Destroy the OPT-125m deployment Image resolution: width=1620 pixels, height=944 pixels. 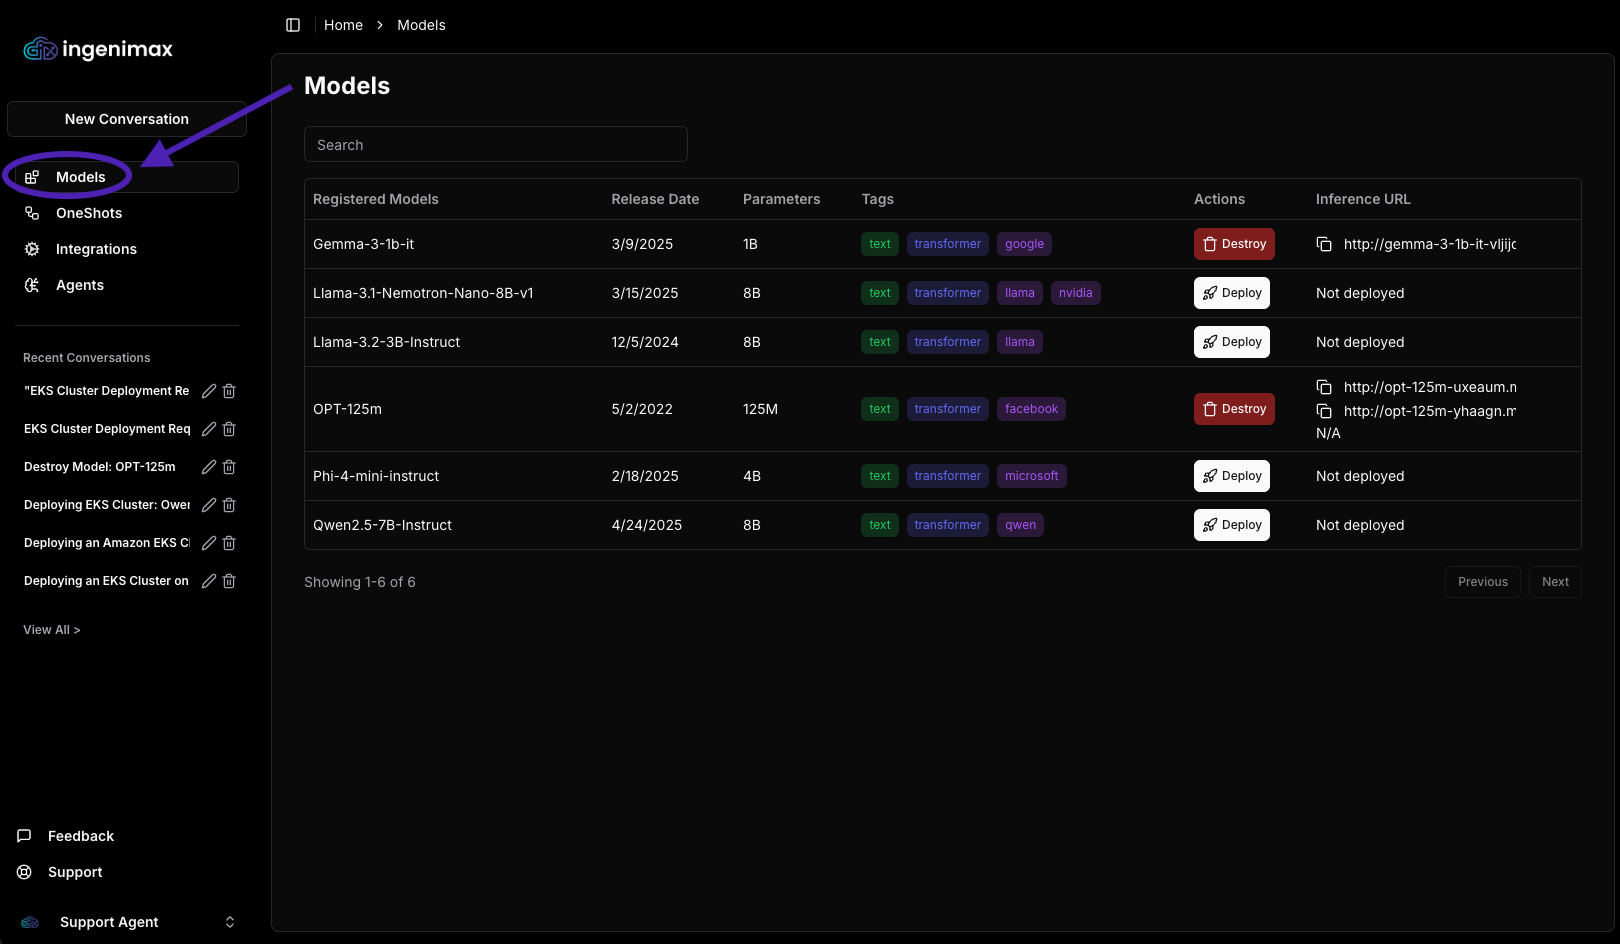[x=1234, y=409]
